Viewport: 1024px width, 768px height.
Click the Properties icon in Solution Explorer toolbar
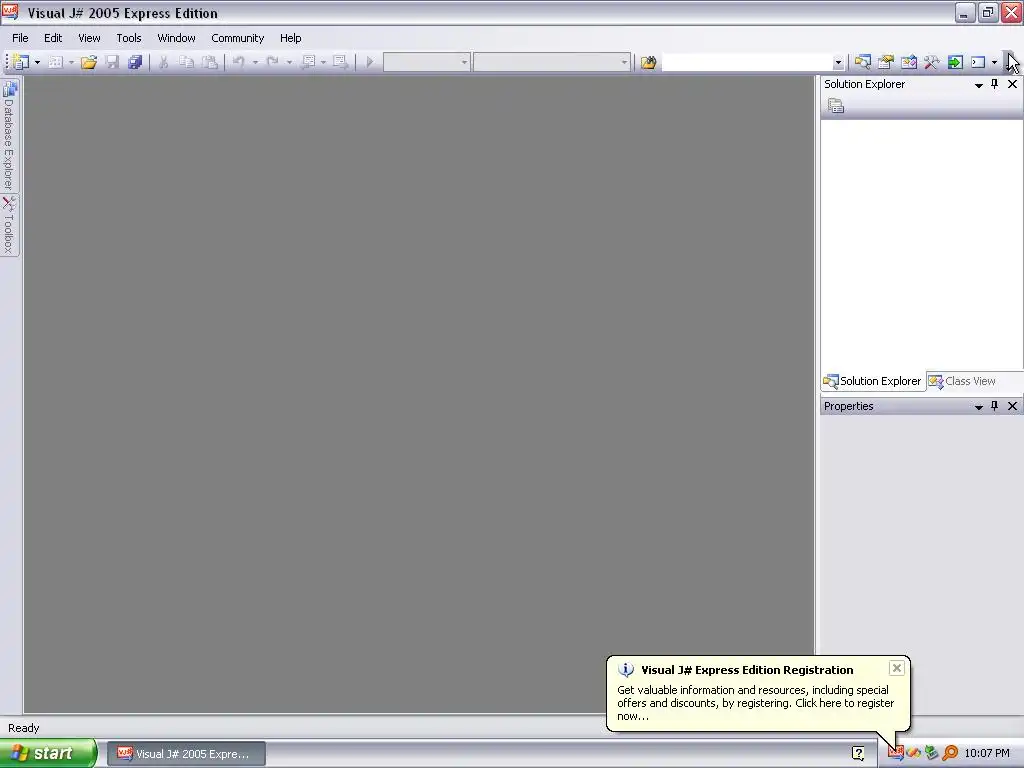point(836,106)
